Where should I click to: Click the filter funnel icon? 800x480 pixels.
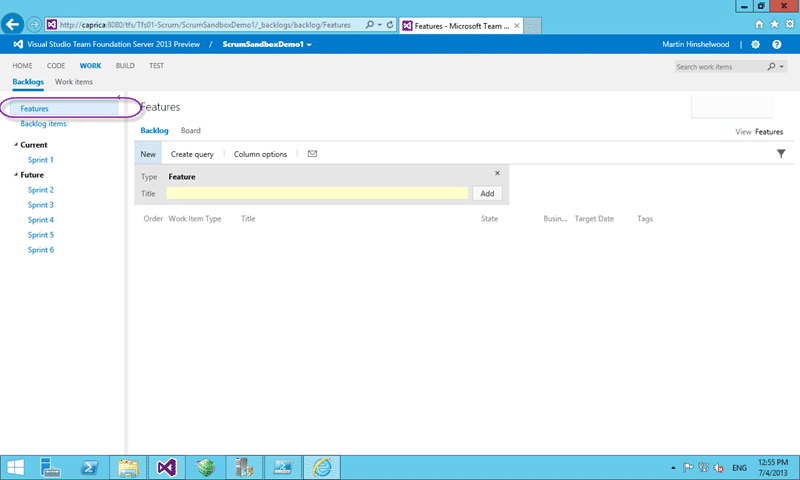click(x=781, y=154)
